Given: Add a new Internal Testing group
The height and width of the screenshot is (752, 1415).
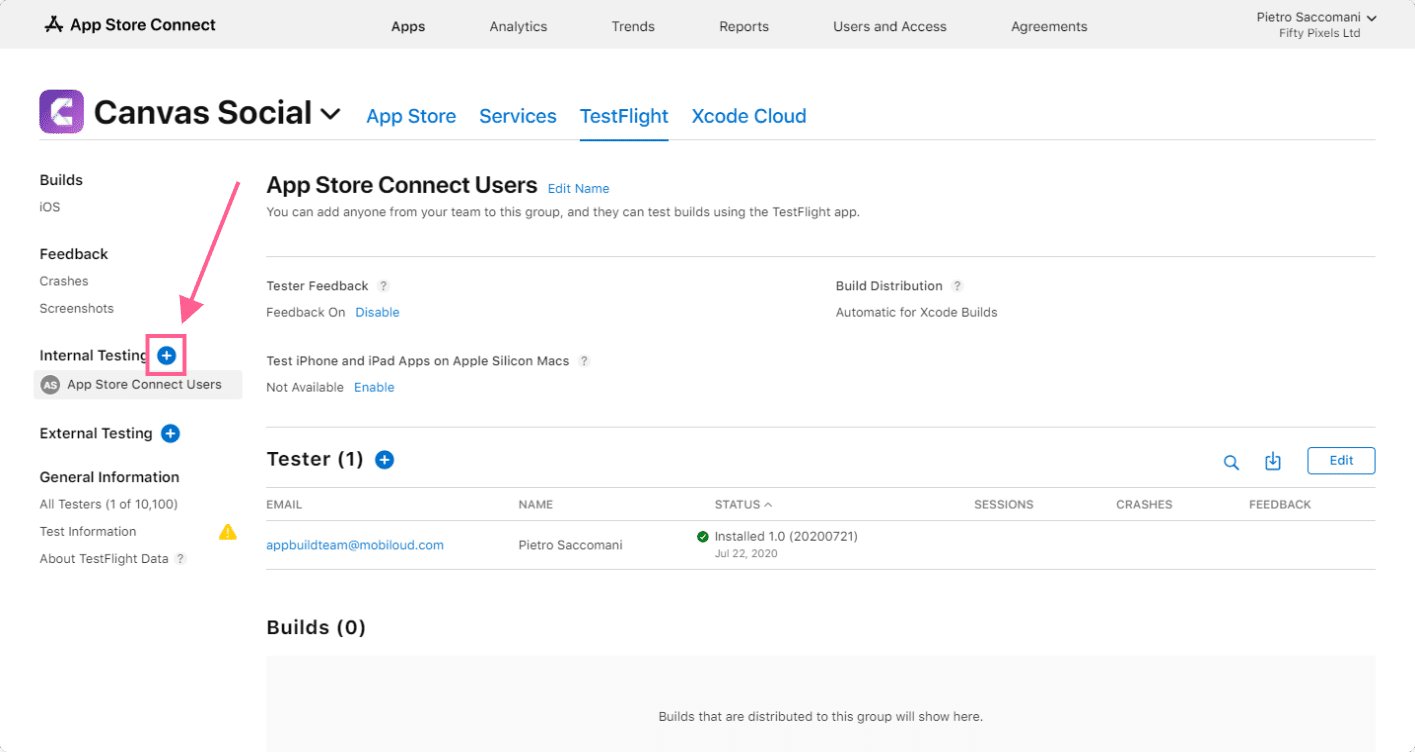Looking at the screenshot, I should 167,355.
